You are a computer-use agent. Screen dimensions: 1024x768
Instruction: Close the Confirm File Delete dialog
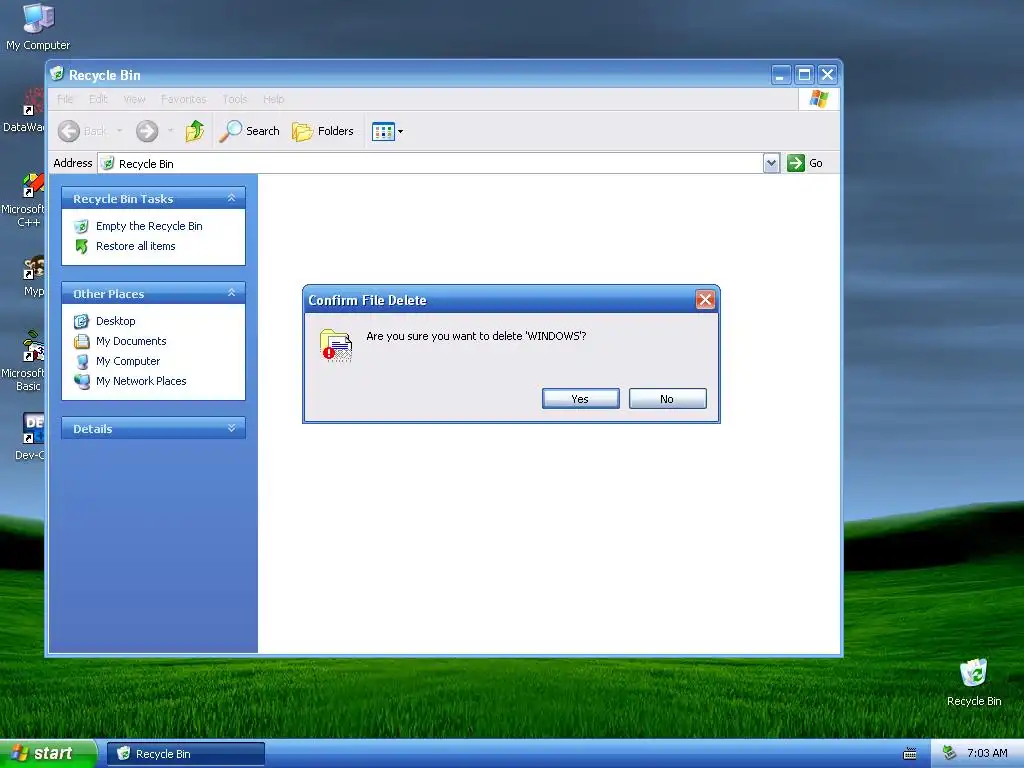pyautogui.click(x=705, y=300)
